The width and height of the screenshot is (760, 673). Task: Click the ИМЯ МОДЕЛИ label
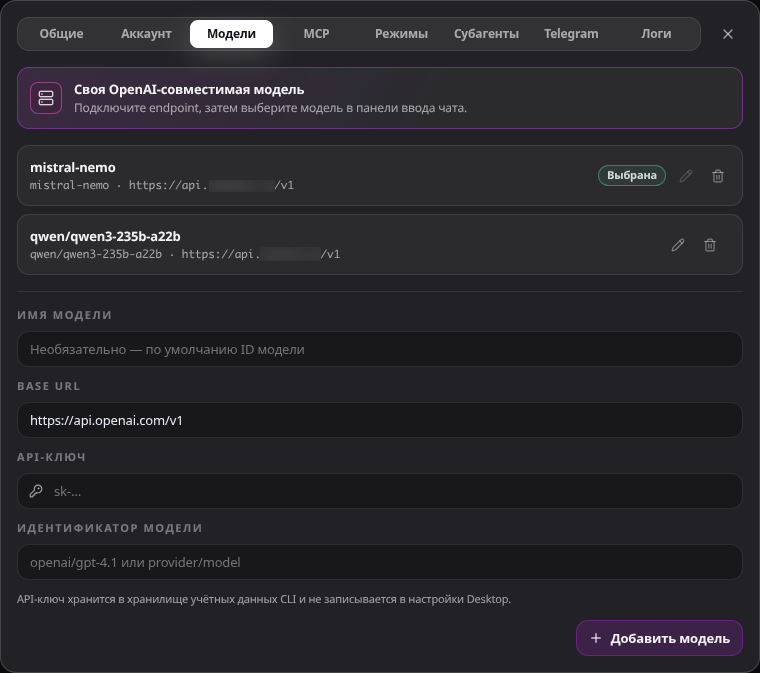(64, 315)
